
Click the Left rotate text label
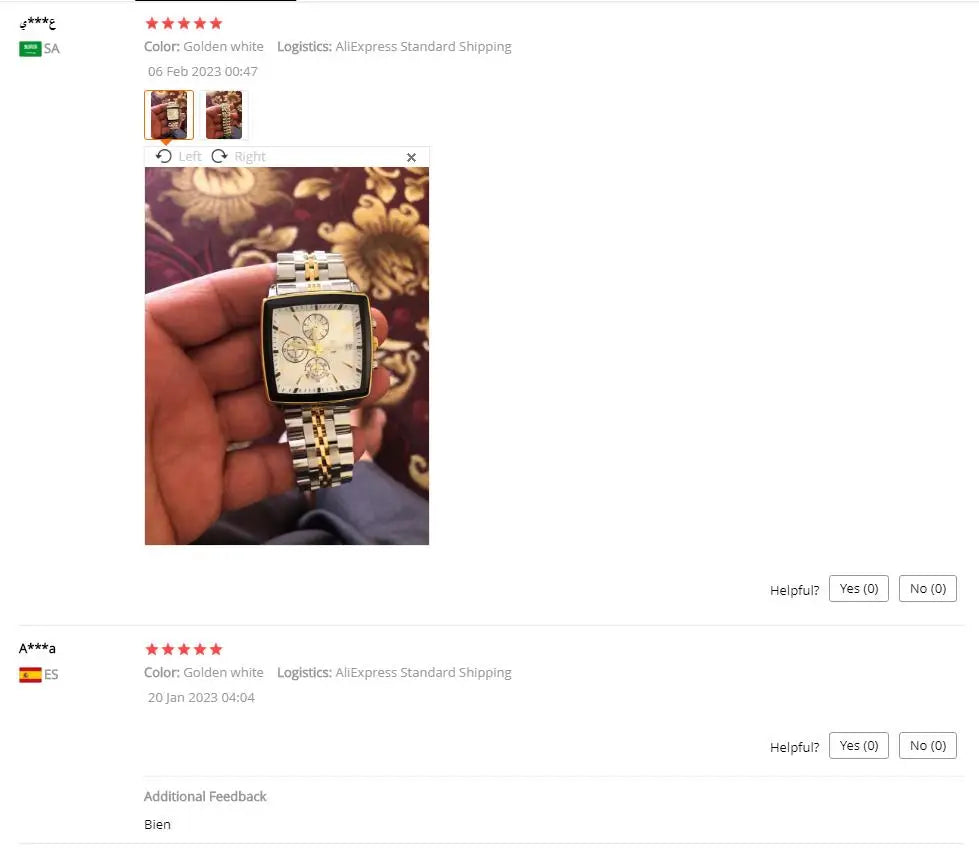(190, 157)
